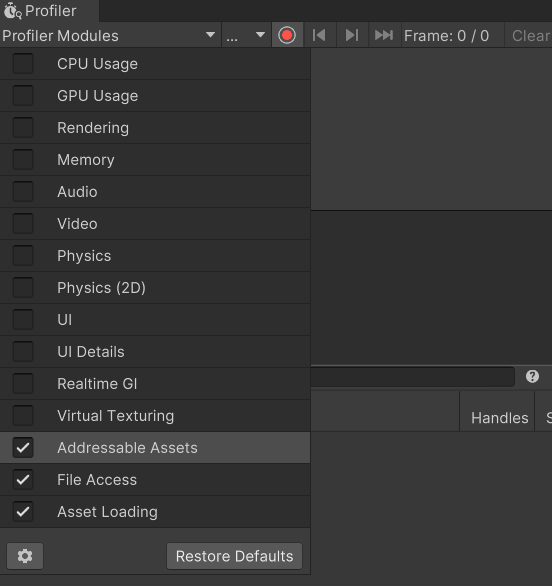Clear the captured frames
Screen dimensions: 552x586
[530, 36]
